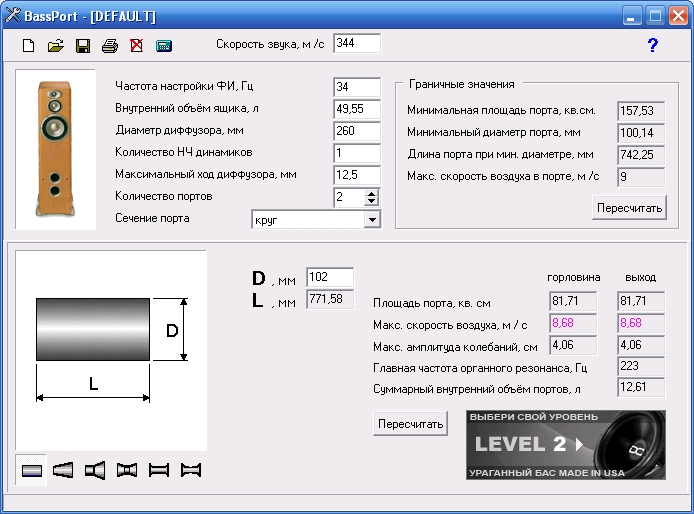
Task: Edit Максимальный ход диффузора field 12,5
Action: 357,175
